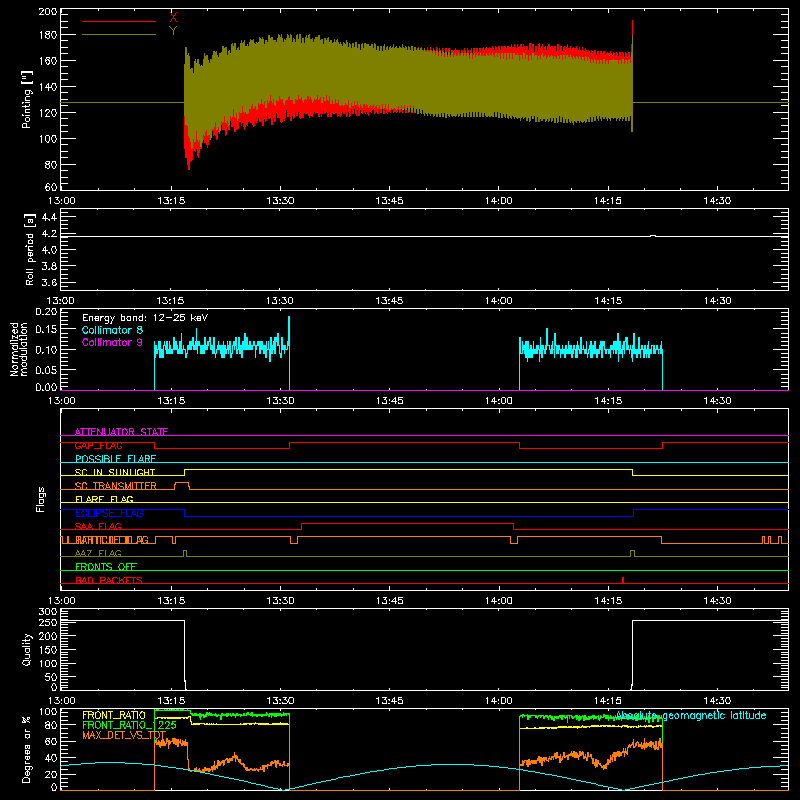800x800 pixels.
Task: Click the yellow FRONT_RATIO legend entry
Action: (114, 715)
